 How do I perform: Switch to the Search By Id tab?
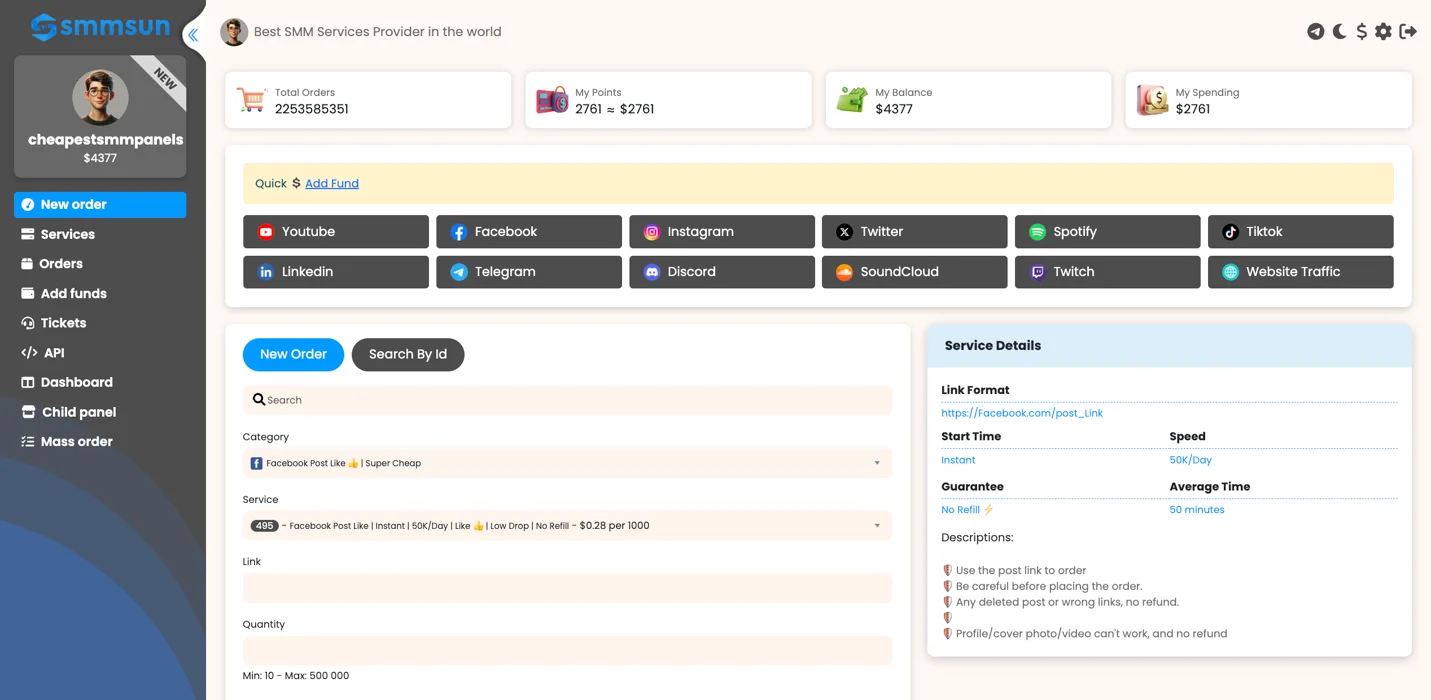click(408, 354)
